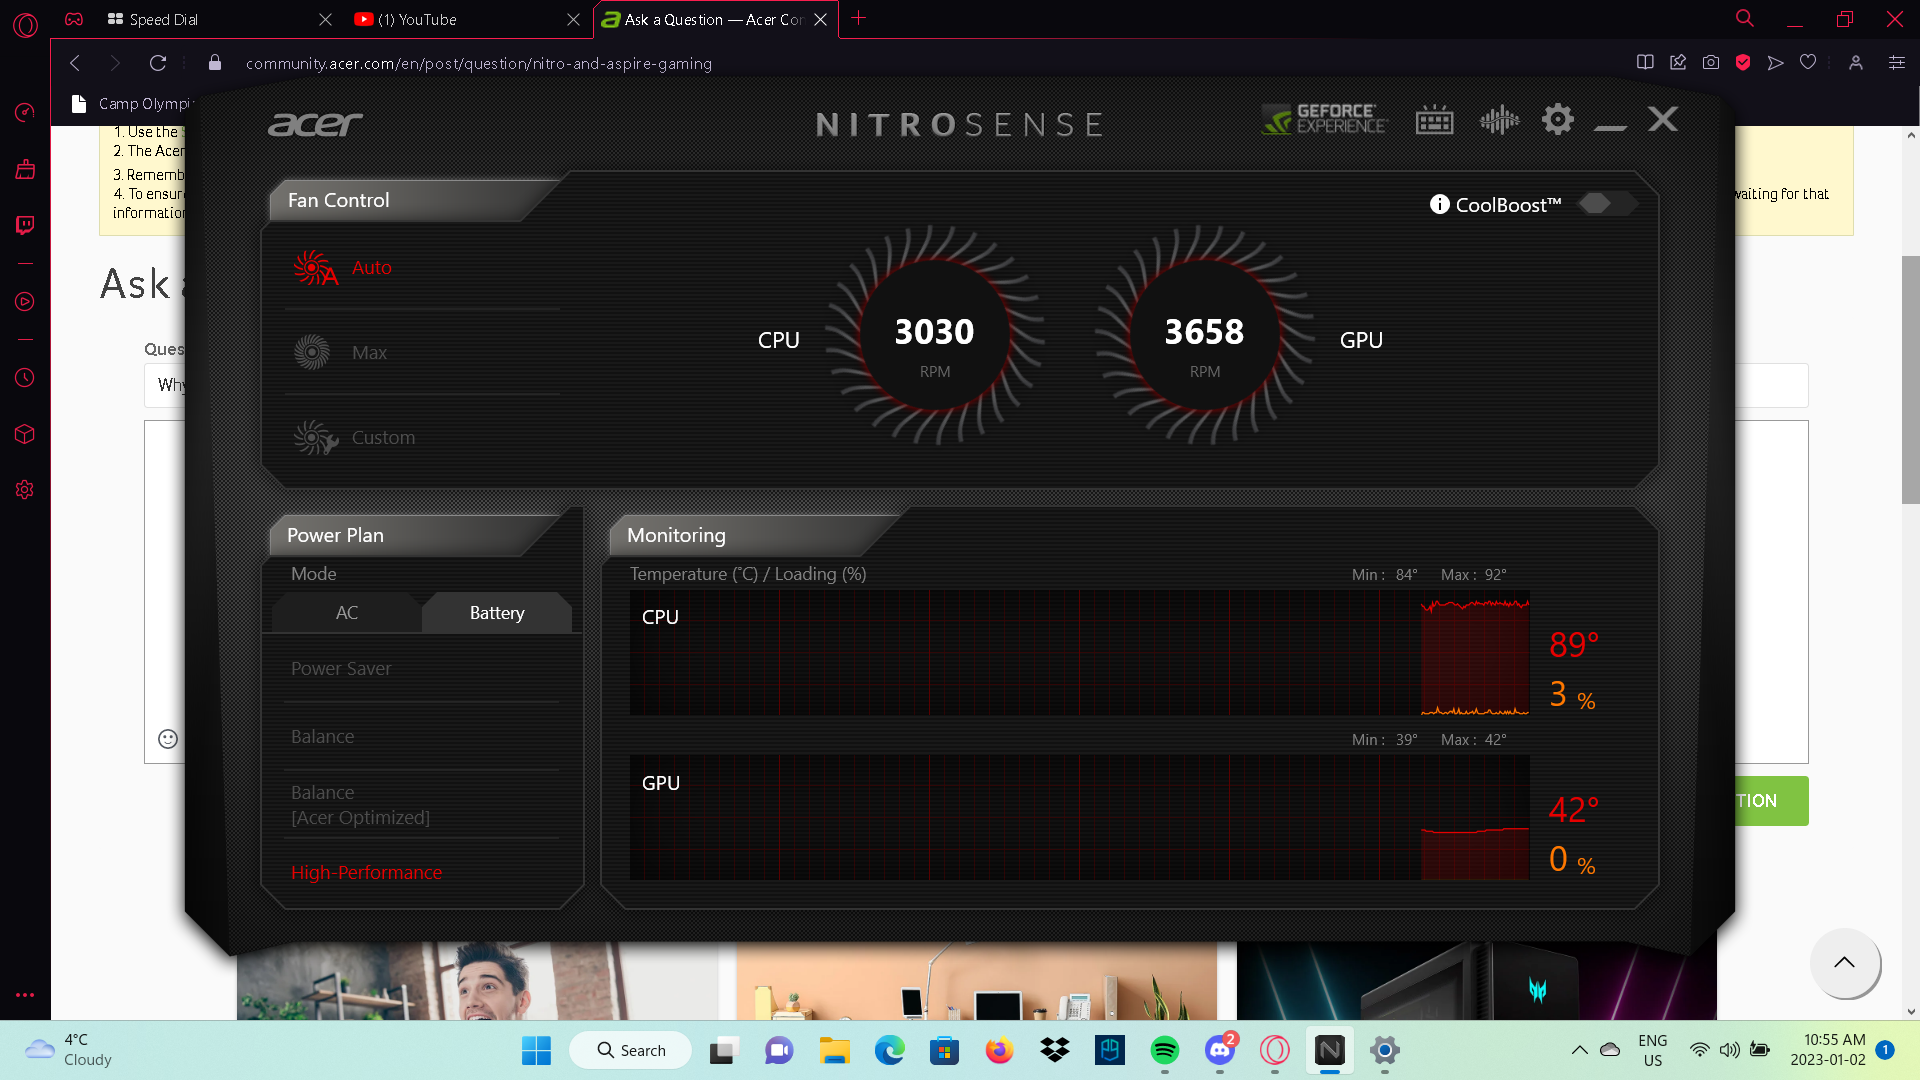
Task: Select Max fan mode
Action: point(422,352)
